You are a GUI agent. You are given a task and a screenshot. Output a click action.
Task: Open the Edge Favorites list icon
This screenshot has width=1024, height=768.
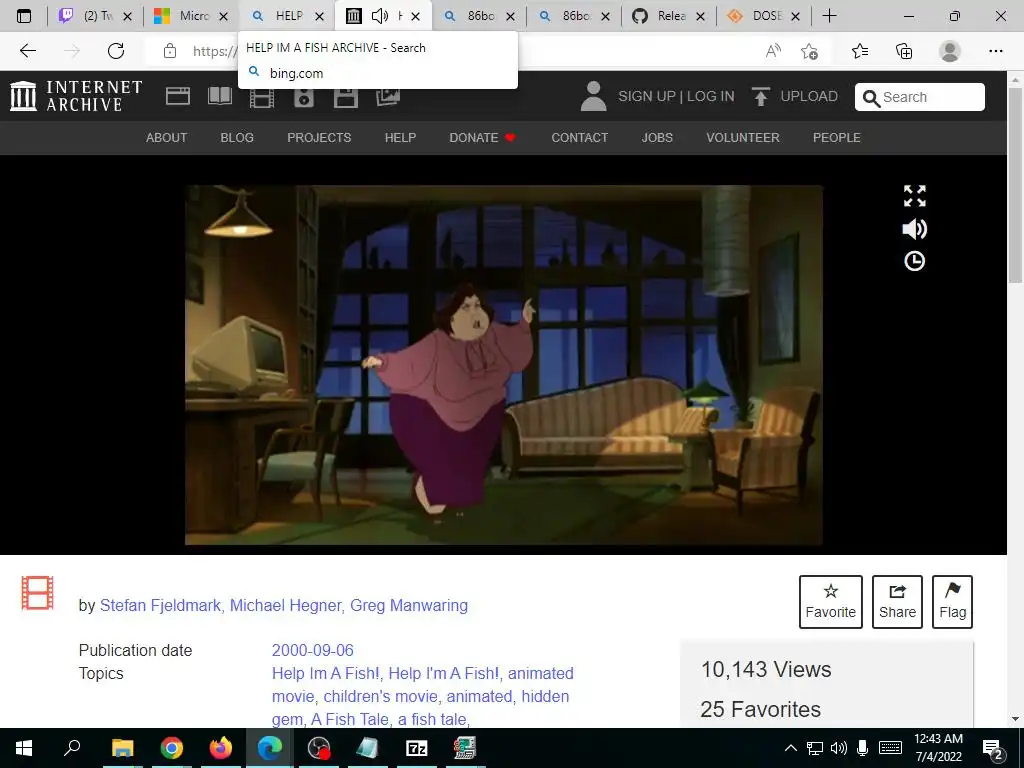860,51
